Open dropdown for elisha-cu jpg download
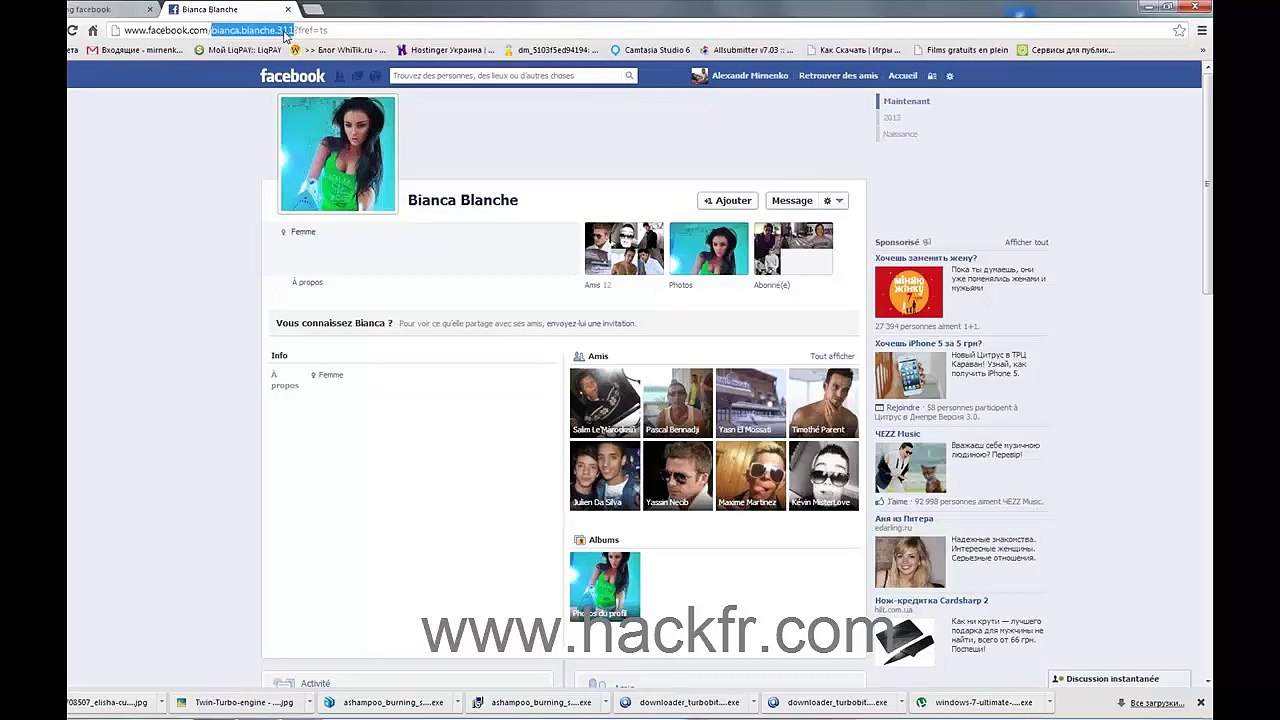The image size is (1280, 720). click(x=163, y=703)
